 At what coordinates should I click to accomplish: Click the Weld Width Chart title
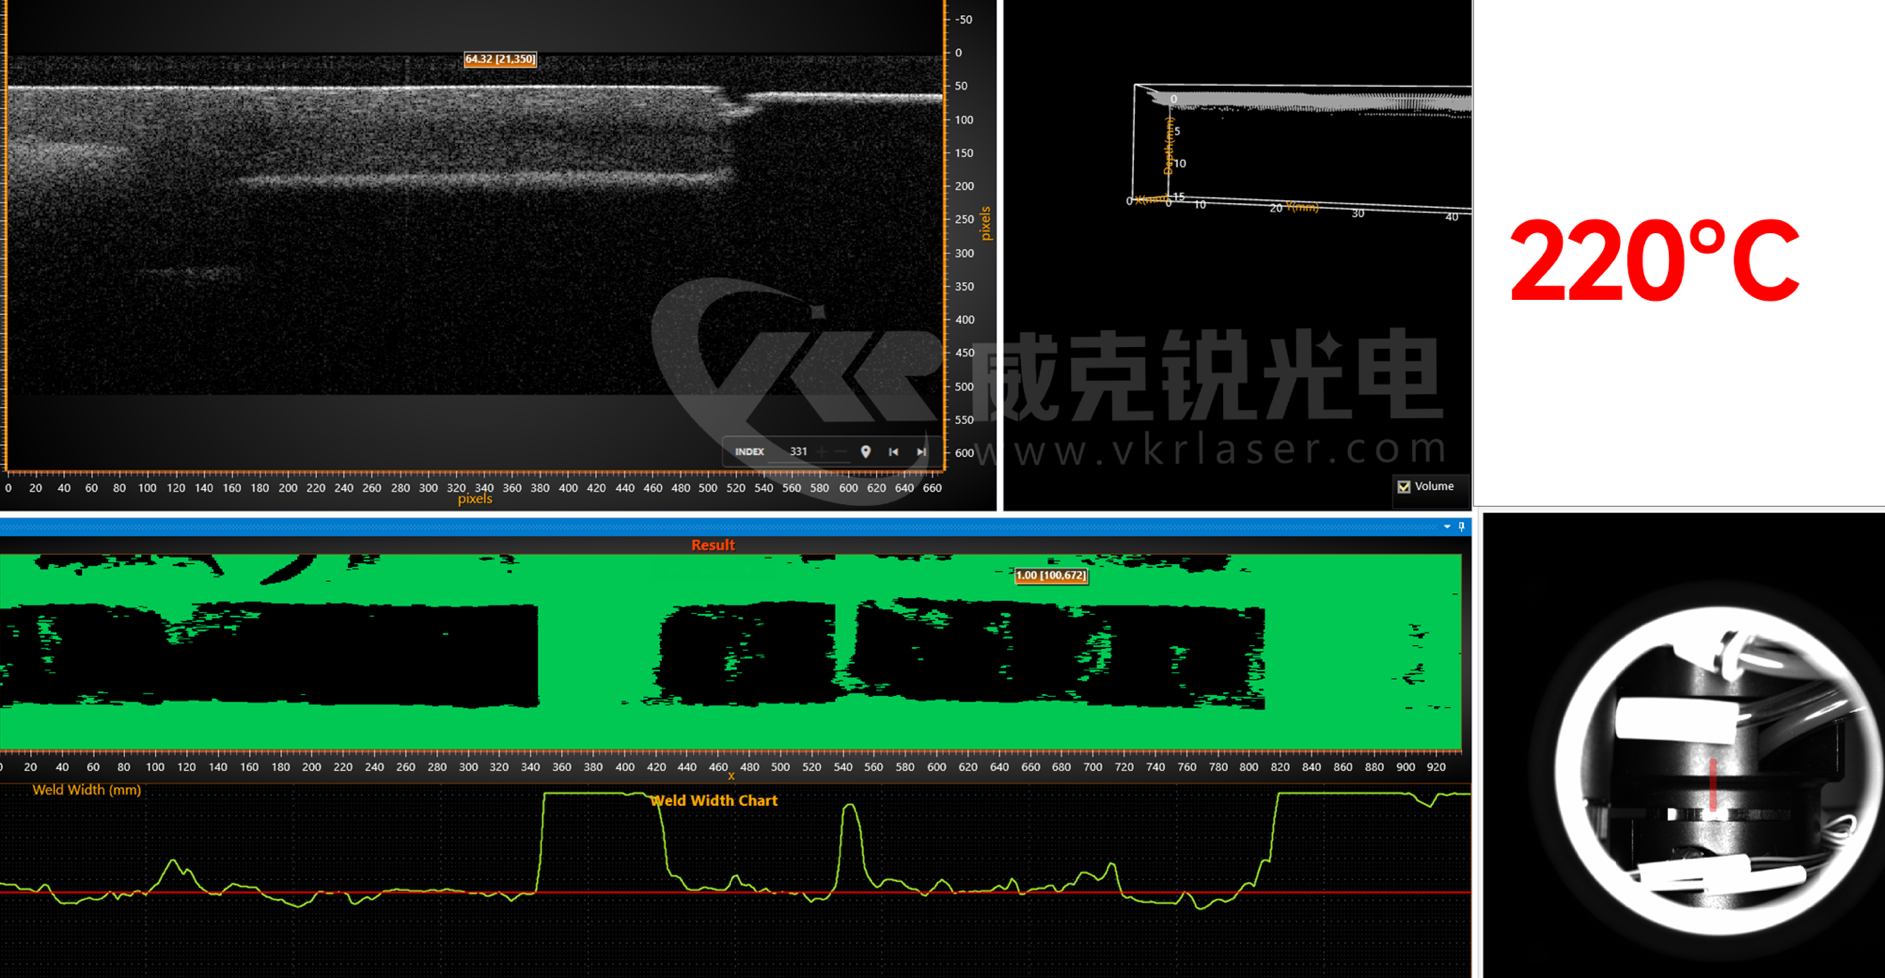point(714,801)
